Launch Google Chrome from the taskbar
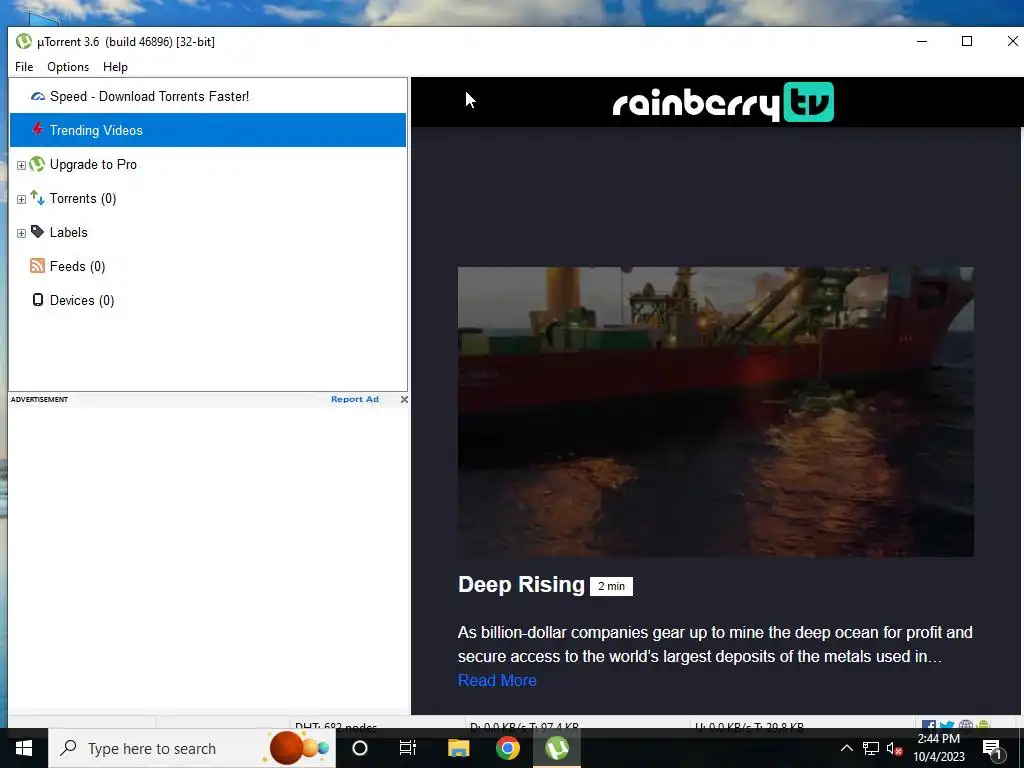The image size is (1024, 768). 507,748
